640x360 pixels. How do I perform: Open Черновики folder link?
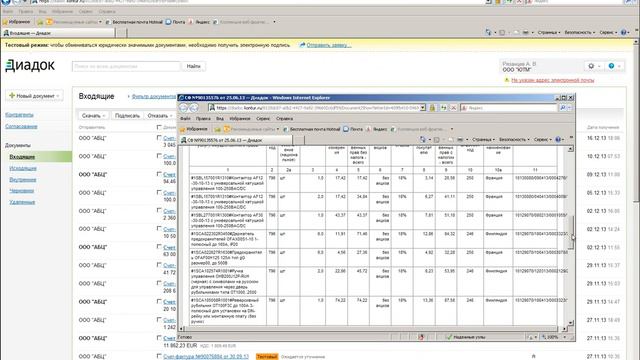(22, 191)
